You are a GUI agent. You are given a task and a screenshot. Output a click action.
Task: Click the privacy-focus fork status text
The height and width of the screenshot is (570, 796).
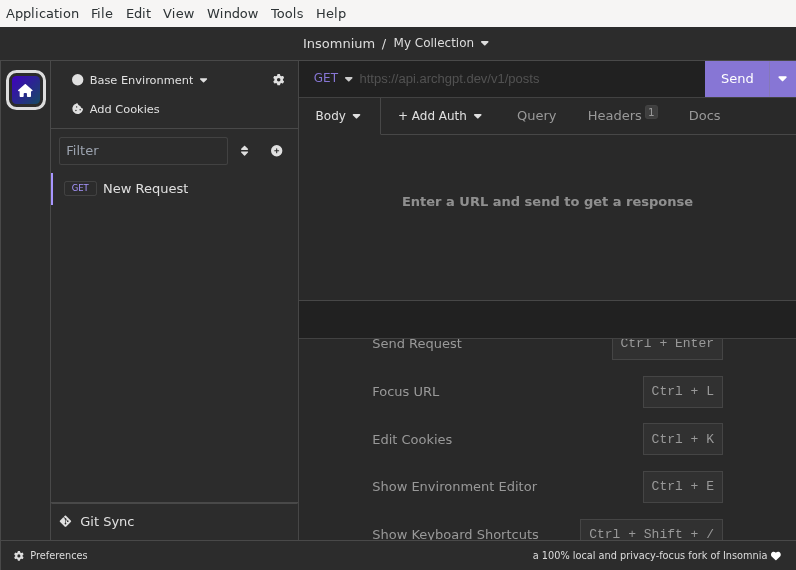[x=650, y=556]
